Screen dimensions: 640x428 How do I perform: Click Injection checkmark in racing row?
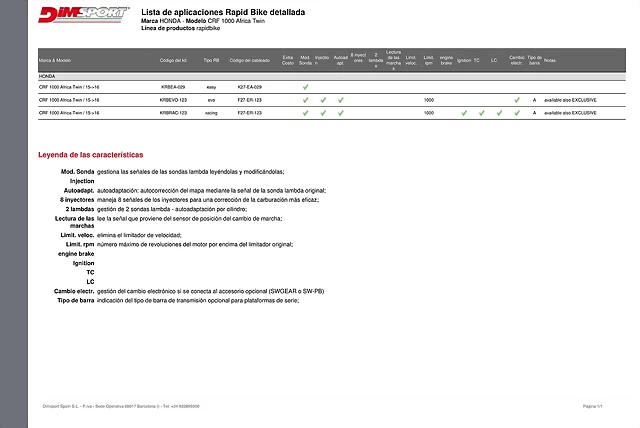323,113
